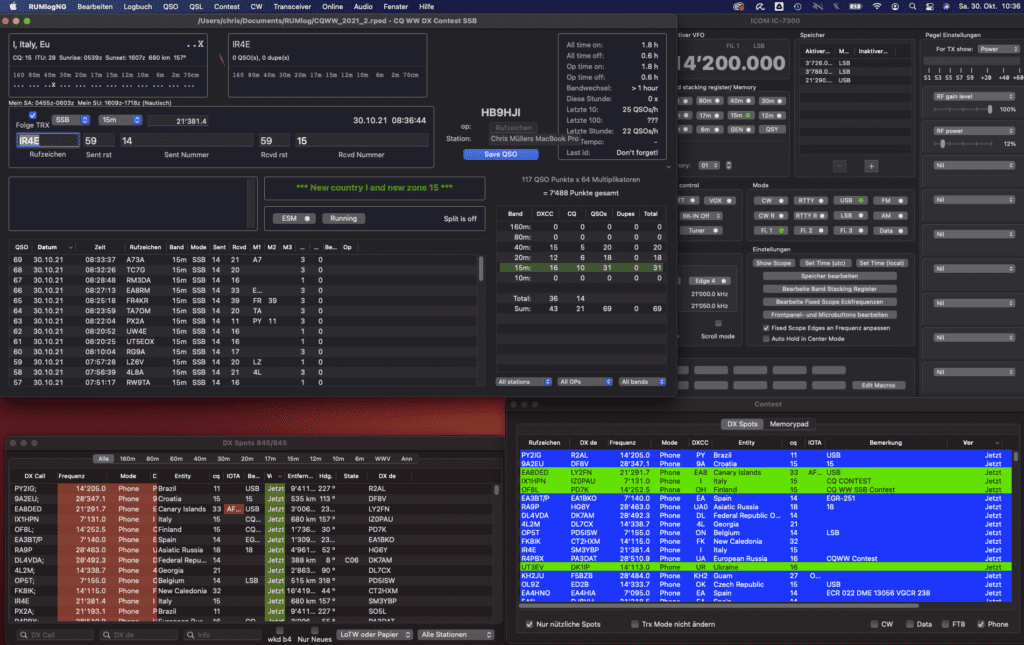Enable Auto Hold in Center Mode
The height and width of the screenshot is (645, 1024).
[765, 339]
